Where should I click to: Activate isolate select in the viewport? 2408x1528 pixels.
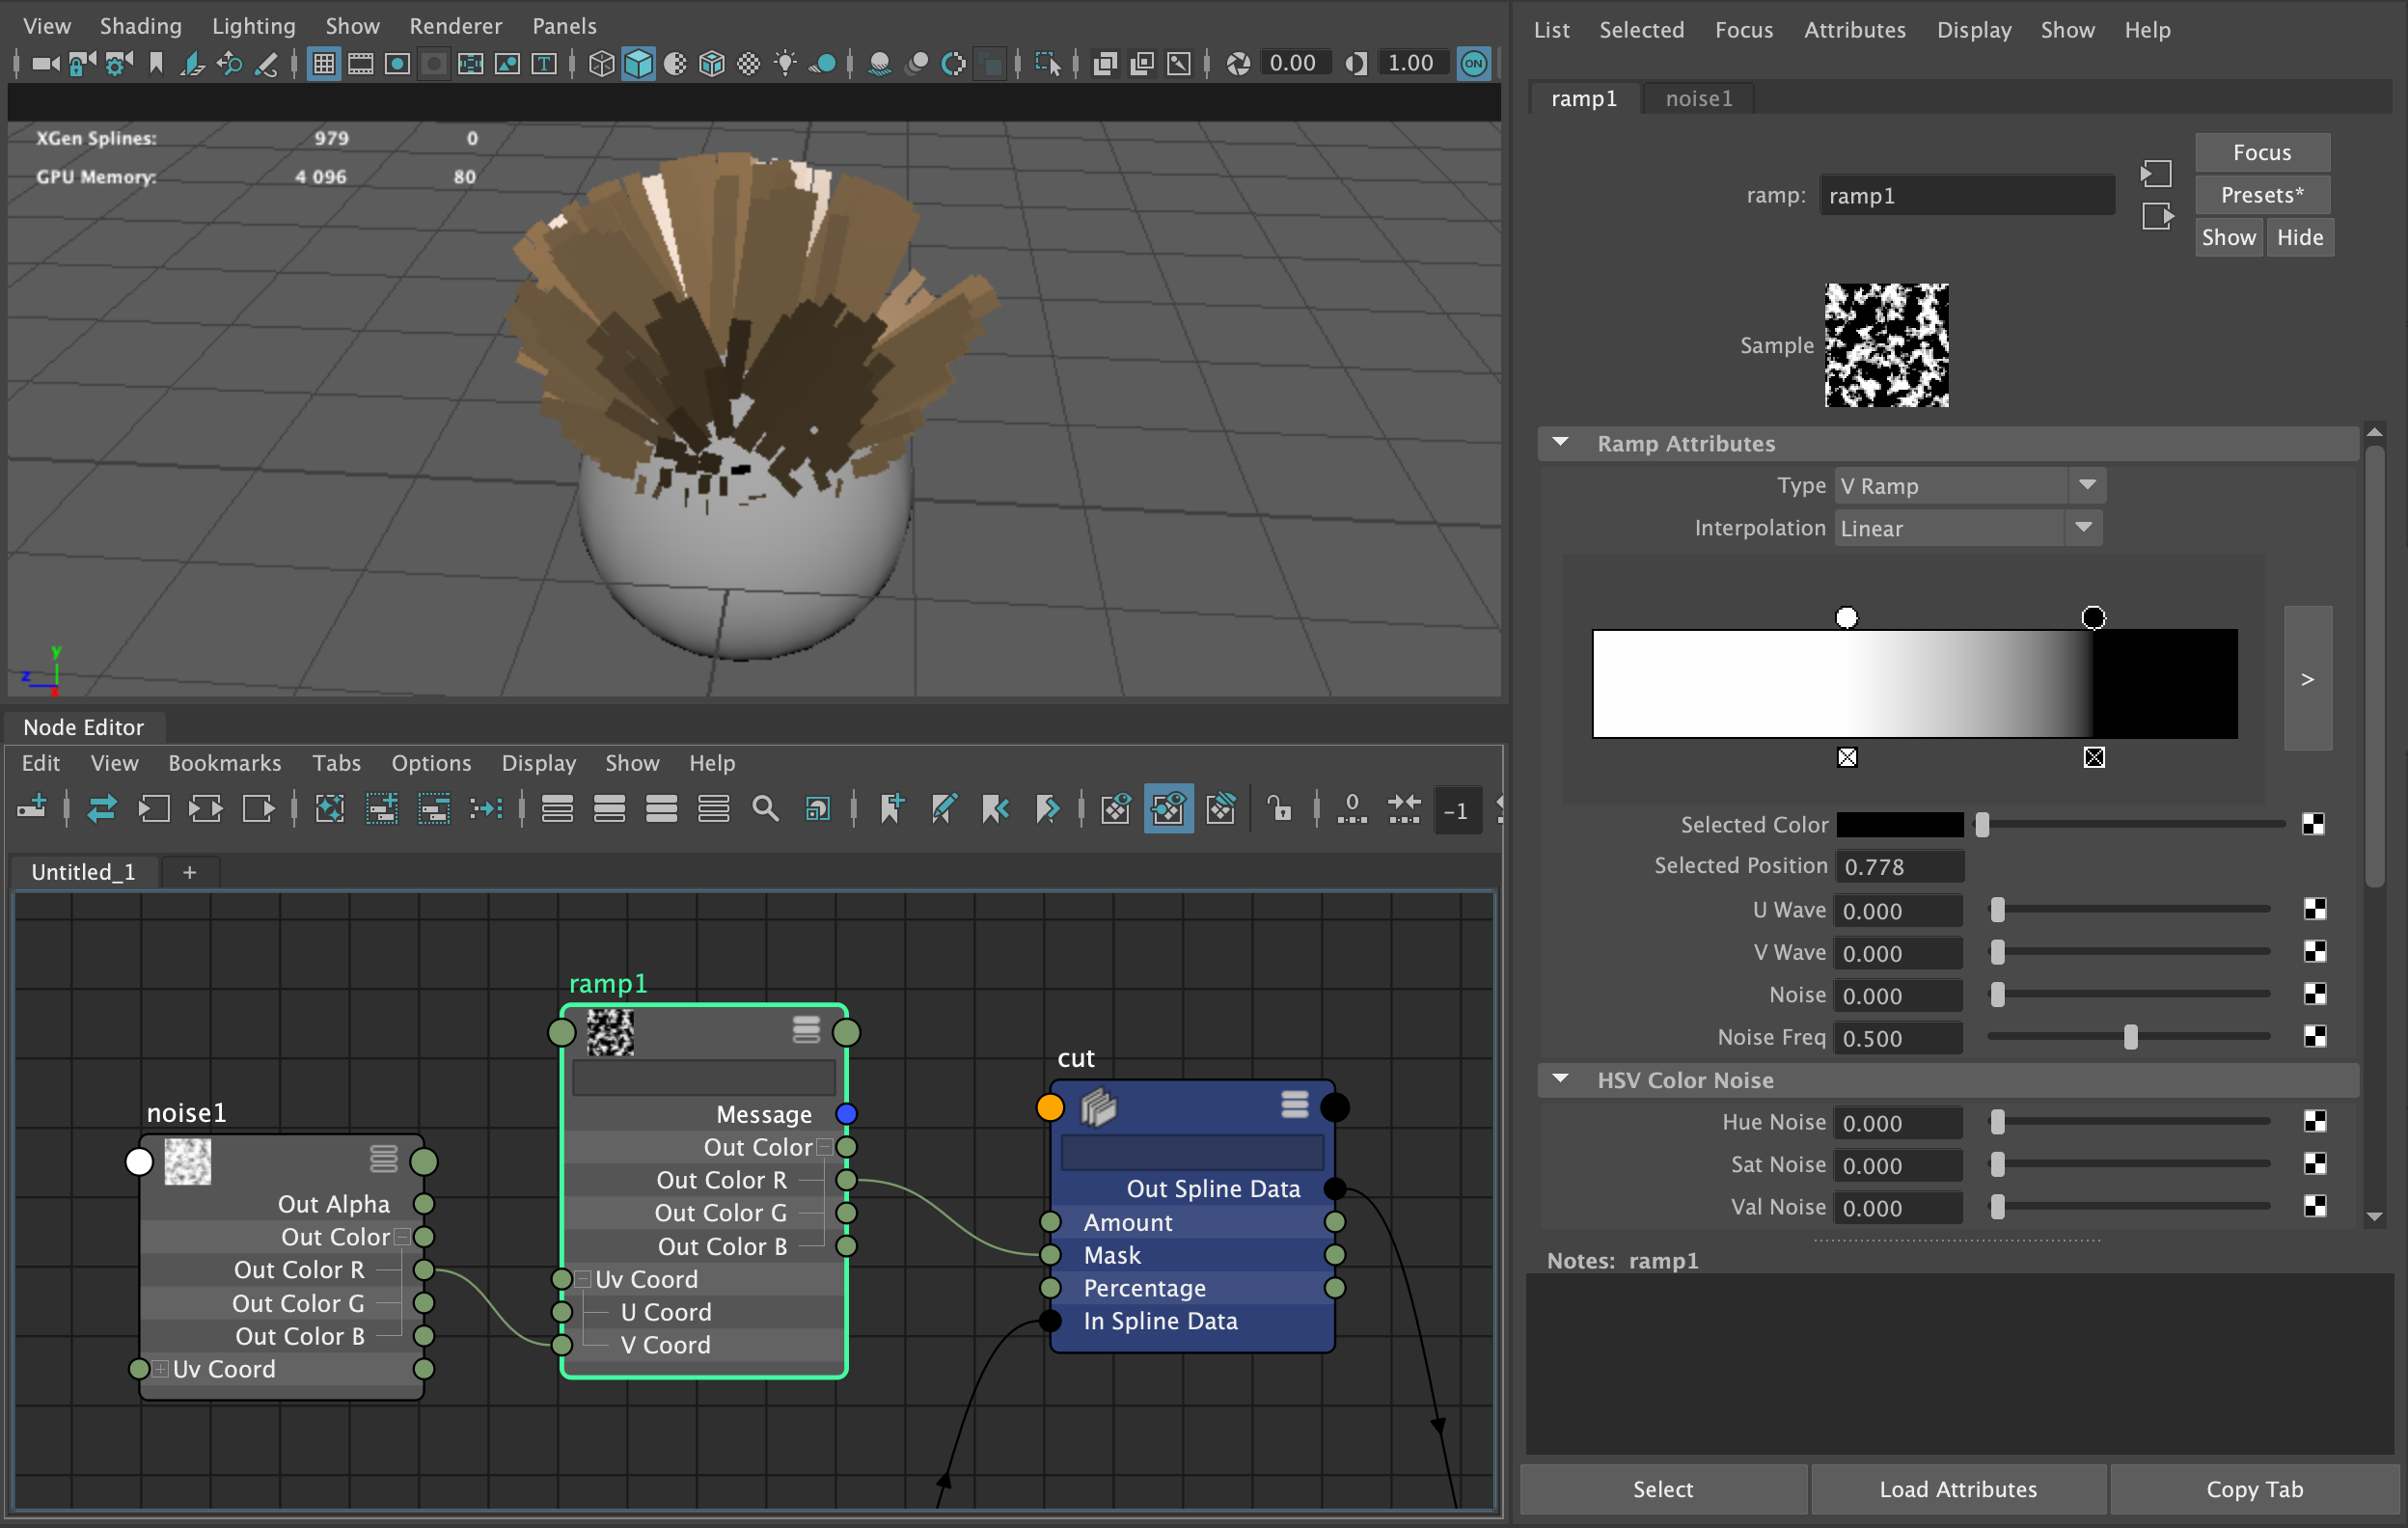pyautogui.click(x=1049, y=63)
